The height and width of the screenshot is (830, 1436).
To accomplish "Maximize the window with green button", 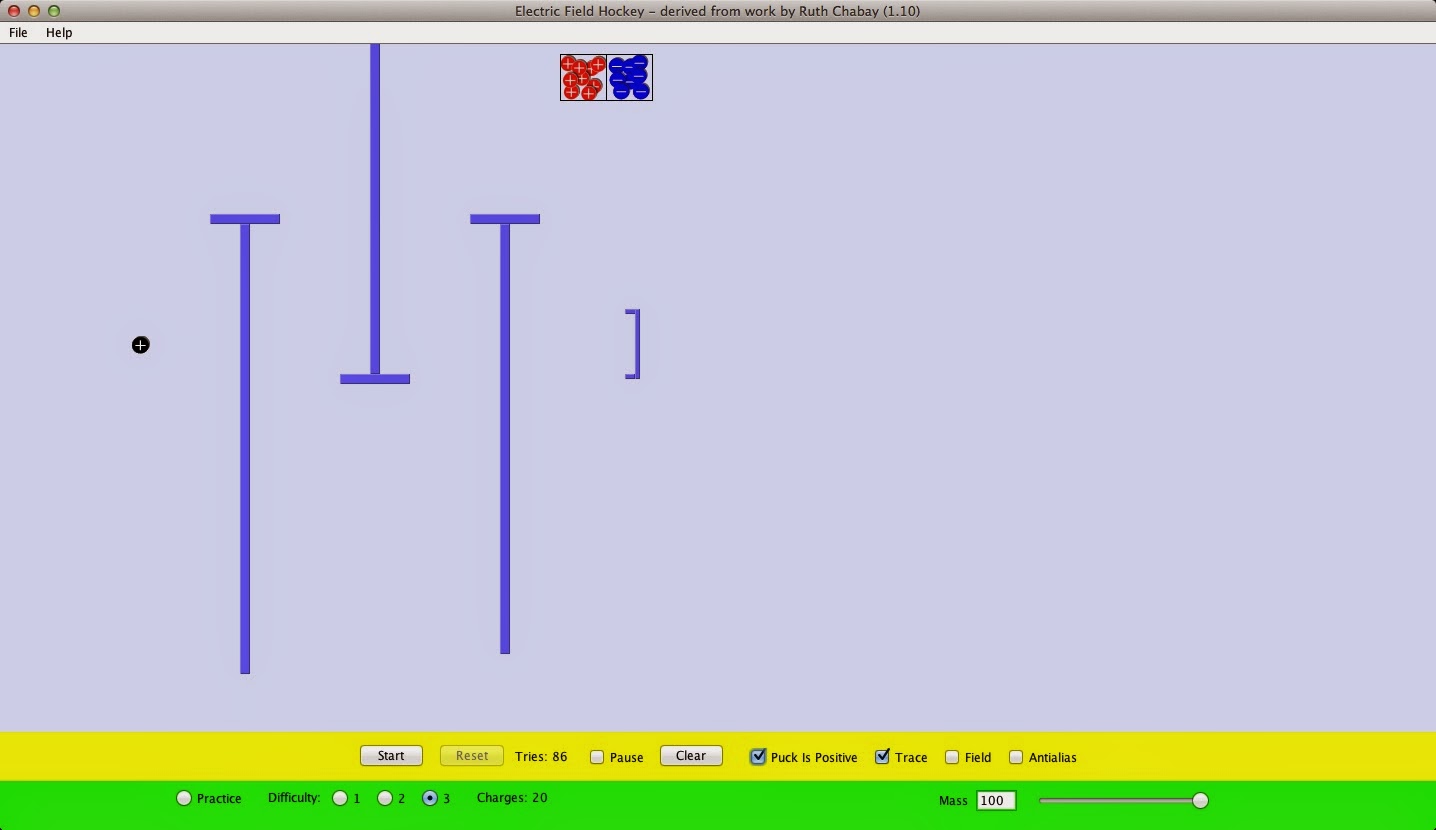I will (x=54, y=11).
